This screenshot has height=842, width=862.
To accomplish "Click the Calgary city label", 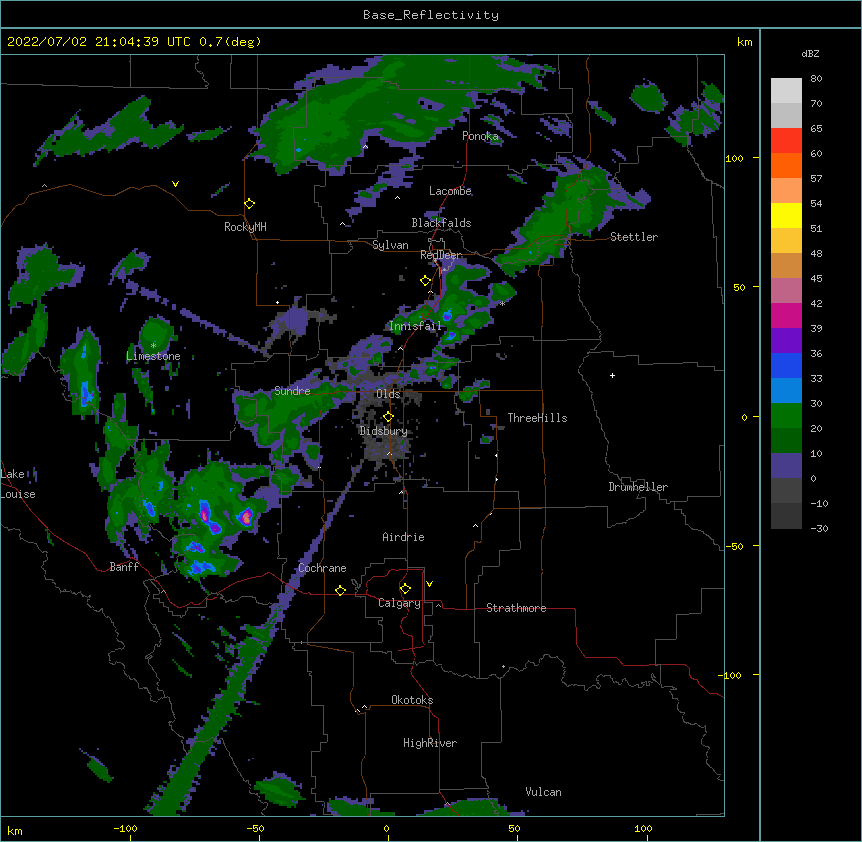I will coord(399,603).
